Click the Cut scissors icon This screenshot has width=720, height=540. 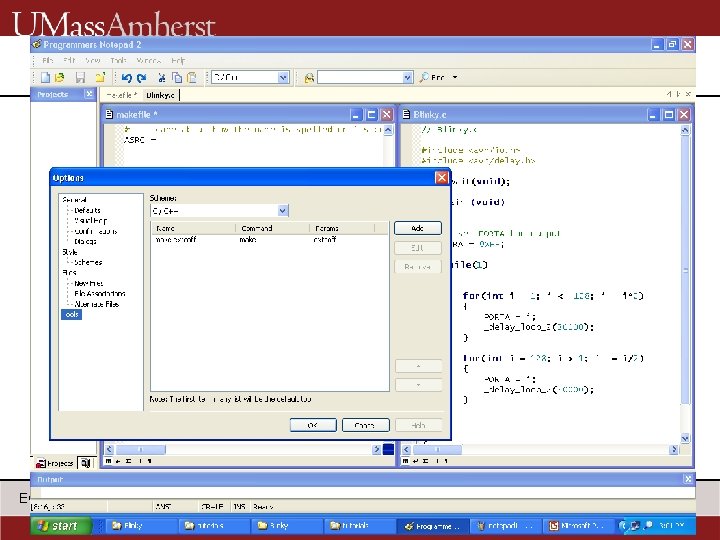tap(161, 78)
